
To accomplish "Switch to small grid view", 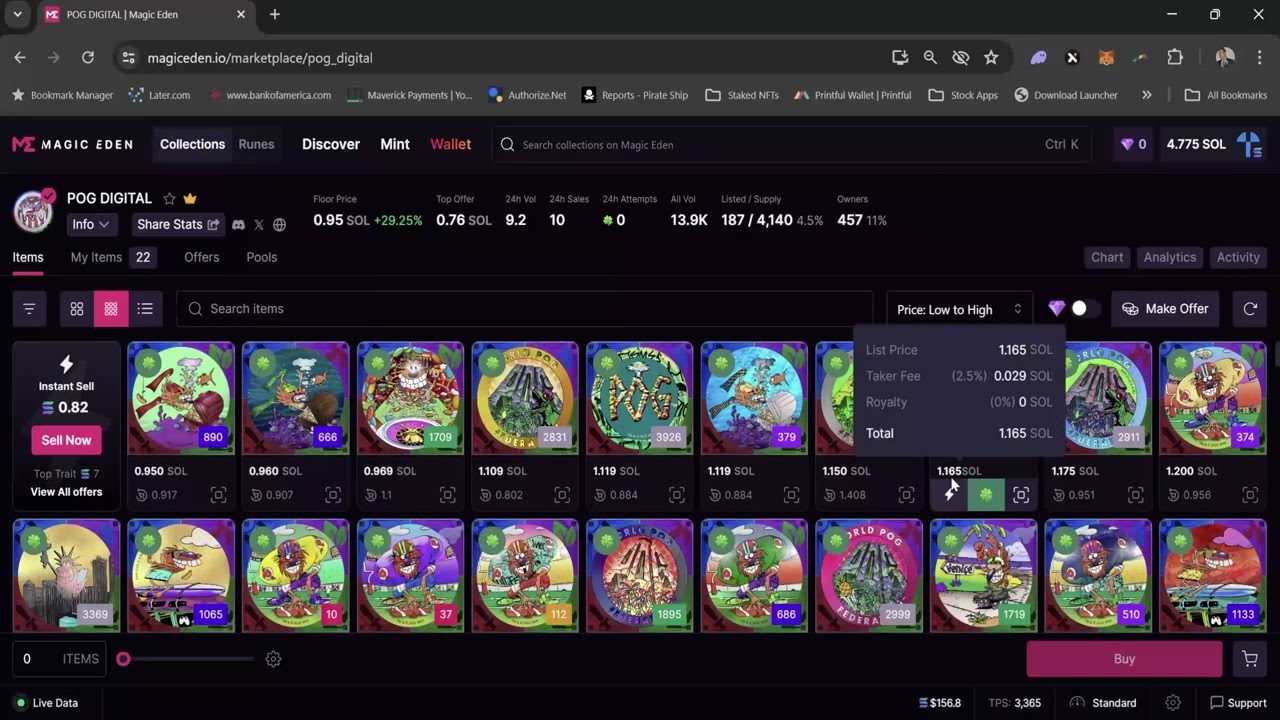I will [x=111, y=309].
